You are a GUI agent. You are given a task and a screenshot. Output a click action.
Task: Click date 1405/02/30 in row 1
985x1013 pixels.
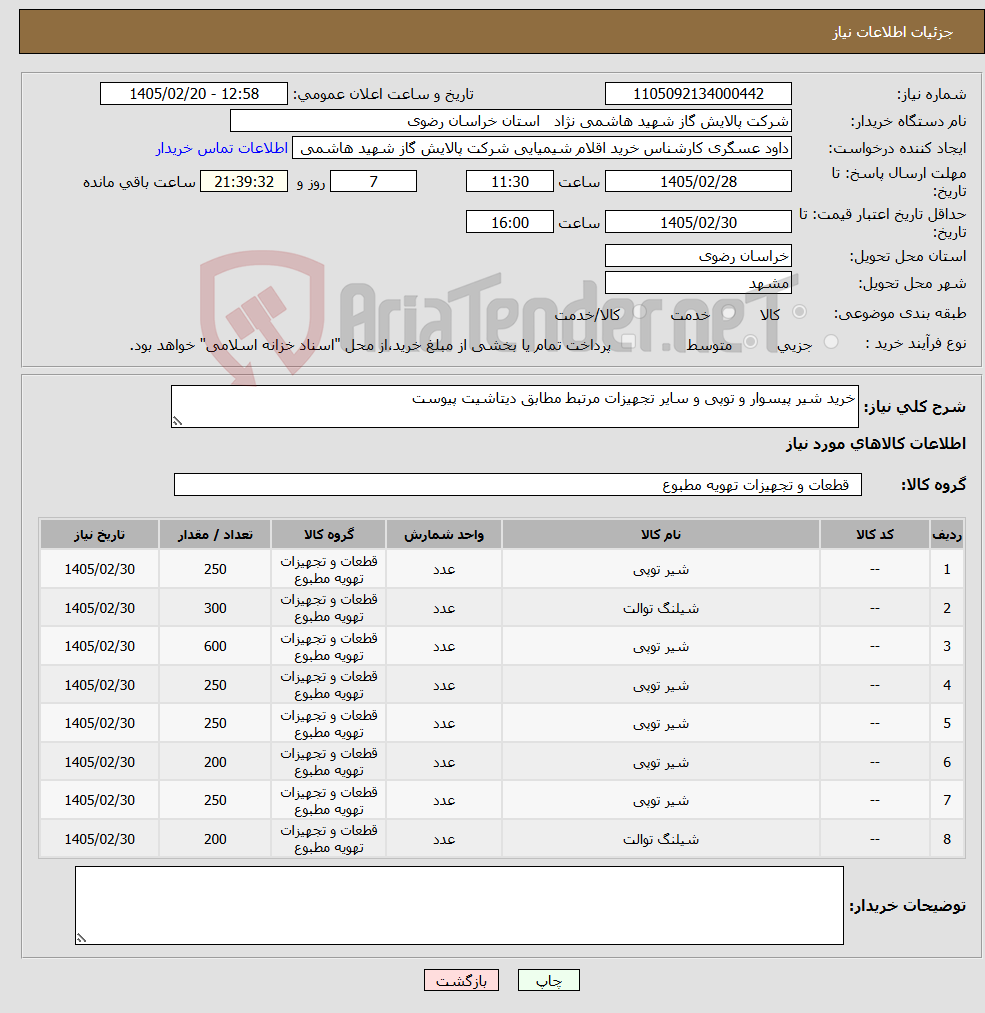(99, 569)
